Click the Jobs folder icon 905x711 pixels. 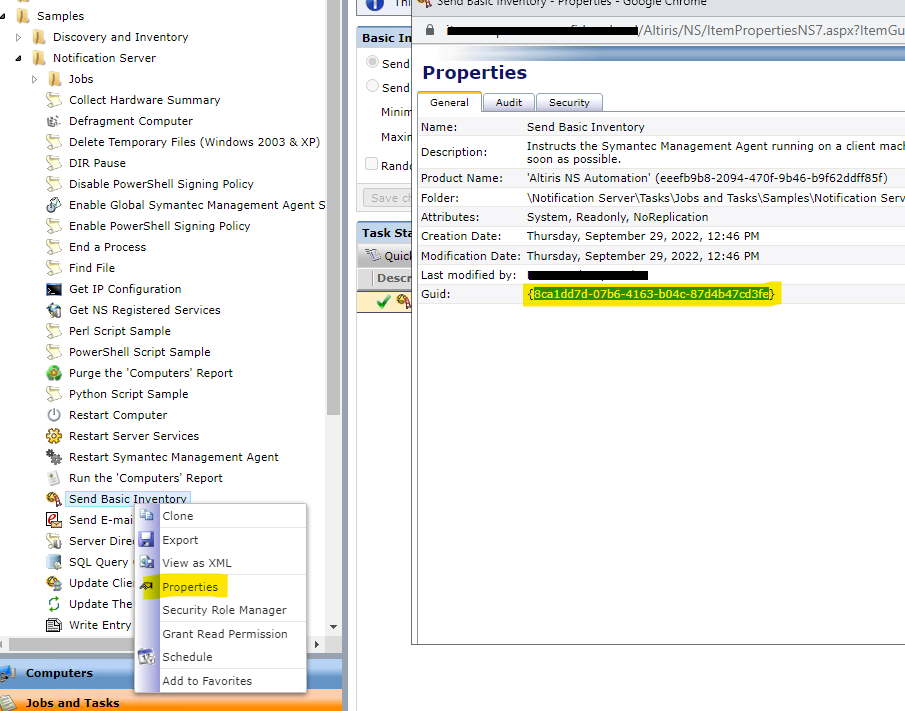[55, 79]
